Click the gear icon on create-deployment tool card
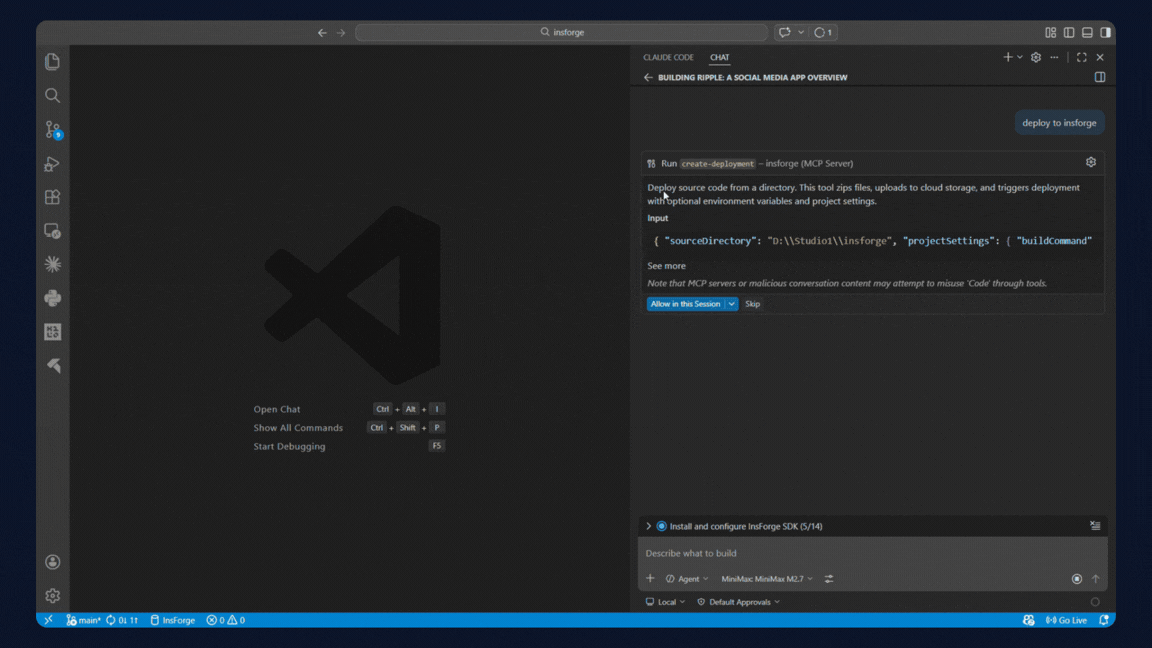 click(x=1091, y=162)
